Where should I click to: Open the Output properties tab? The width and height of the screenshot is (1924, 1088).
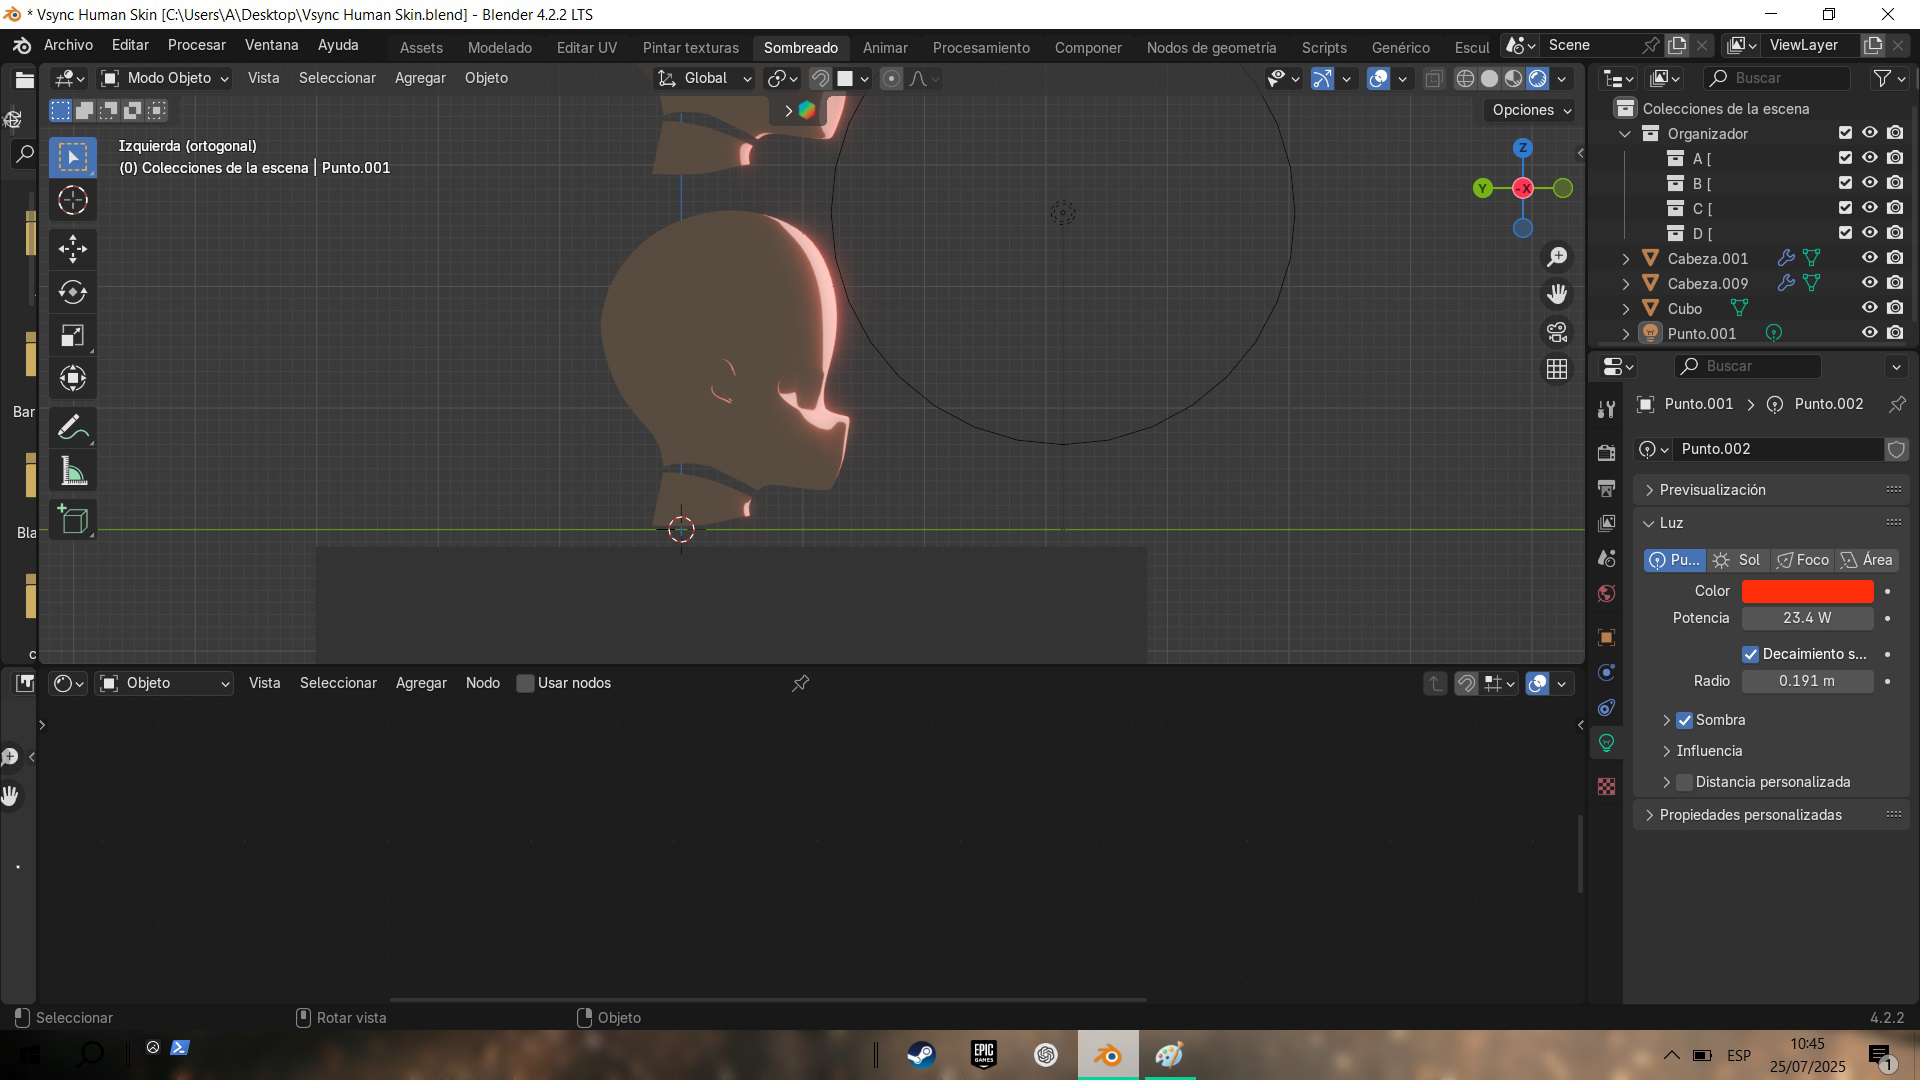coord(1609,489)
